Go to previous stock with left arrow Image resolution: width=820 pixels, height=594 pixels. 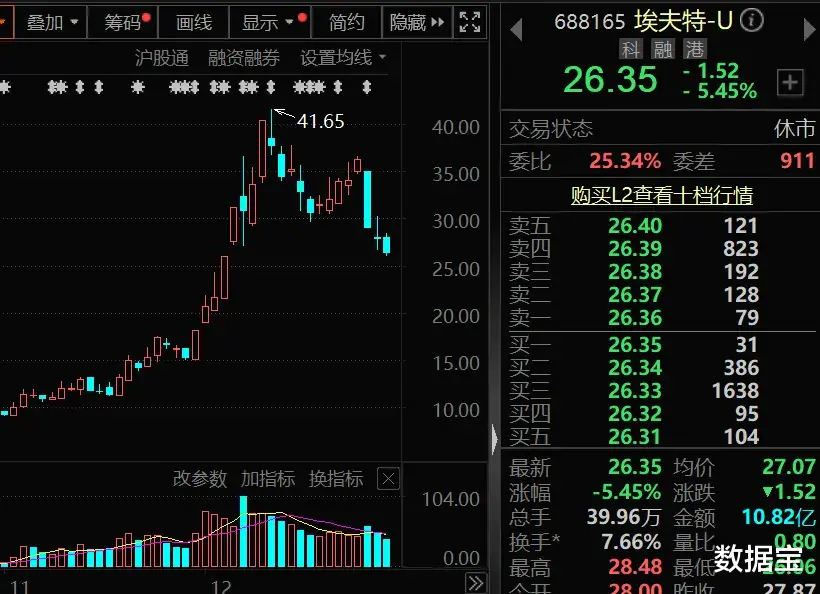(x=516, y=29)
